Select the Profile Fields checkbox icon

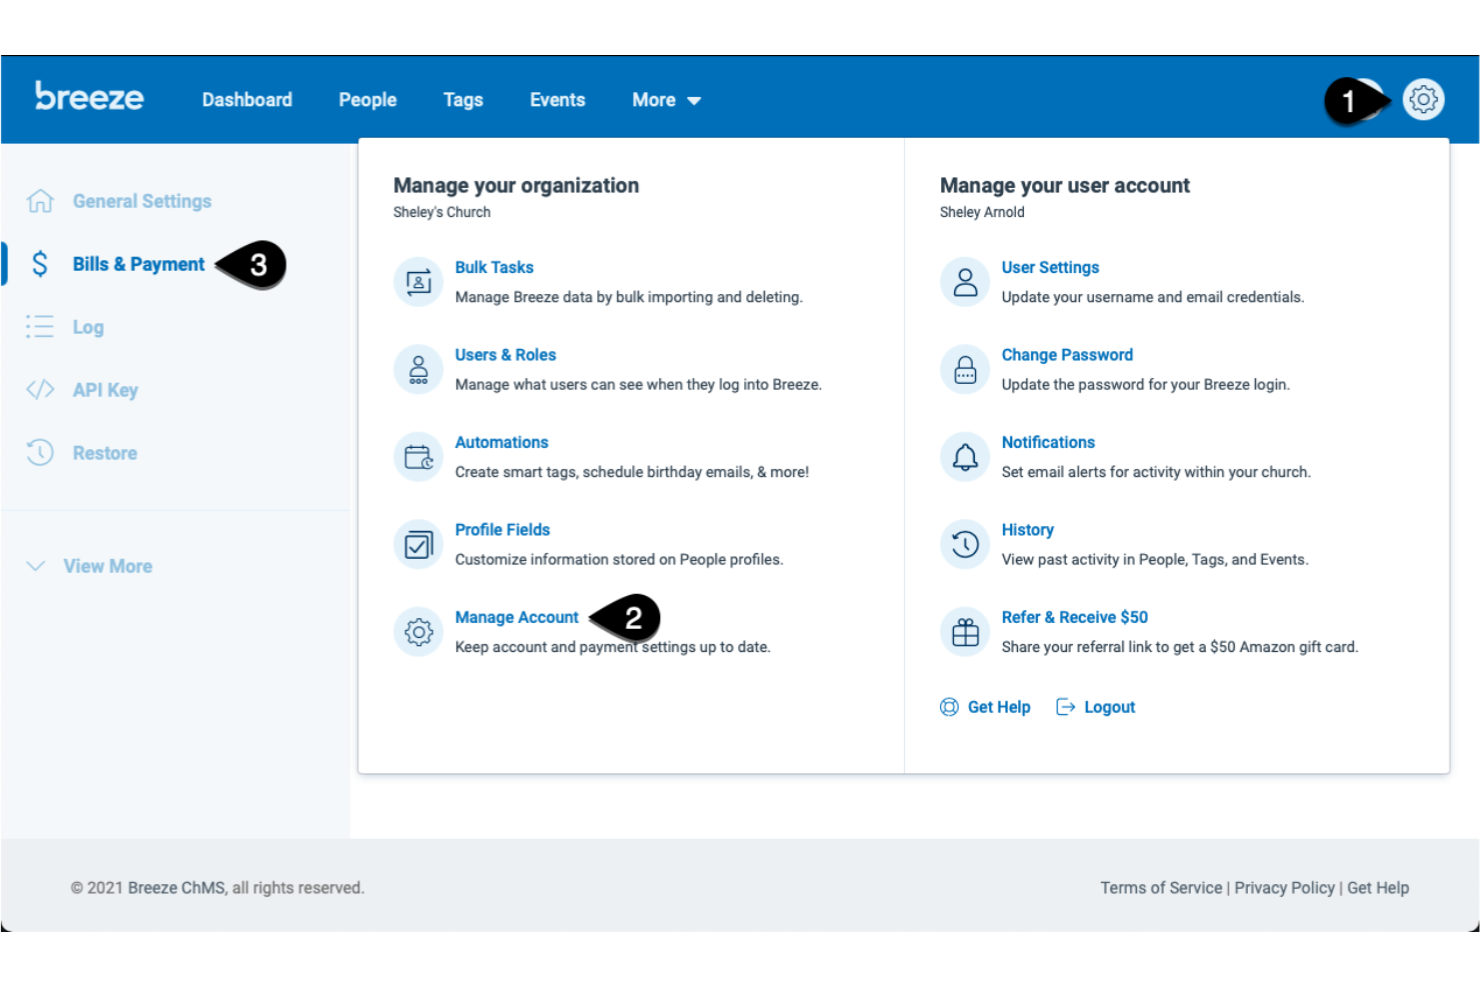pyautogui.click(x=418, y=544)
